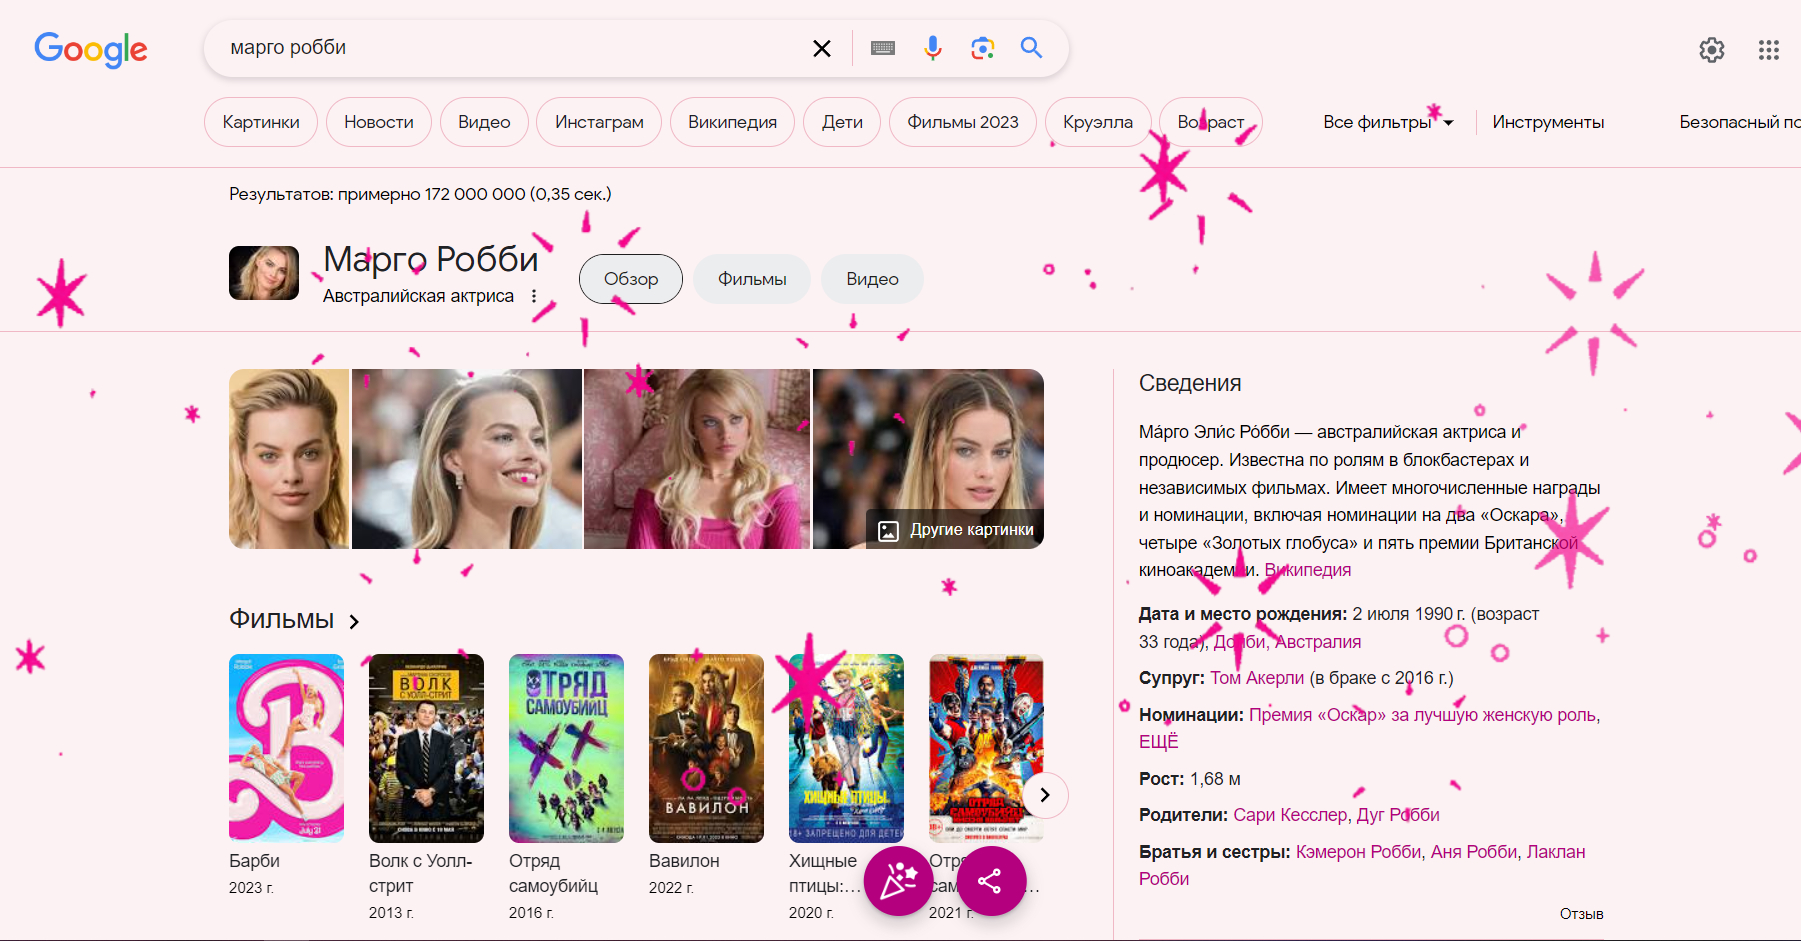Open Google apps grid launcher
This screenshot has height=941, width=1801.
pos(1769,50)
